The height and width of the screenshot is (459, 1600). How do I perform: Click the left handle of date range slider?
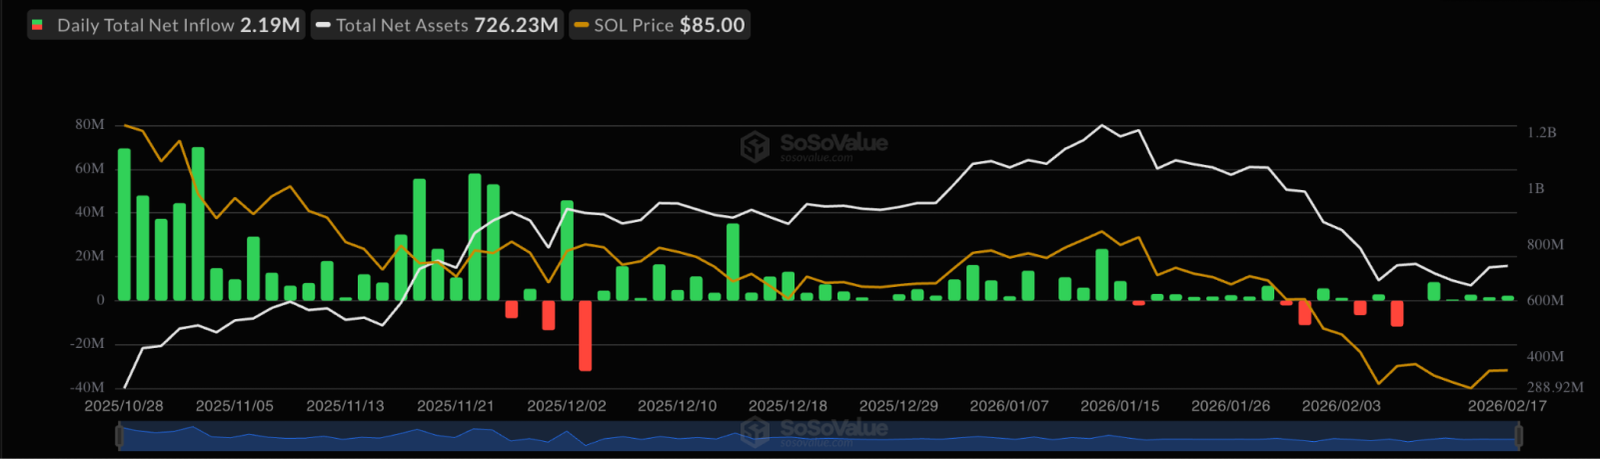tap(119, 436)
